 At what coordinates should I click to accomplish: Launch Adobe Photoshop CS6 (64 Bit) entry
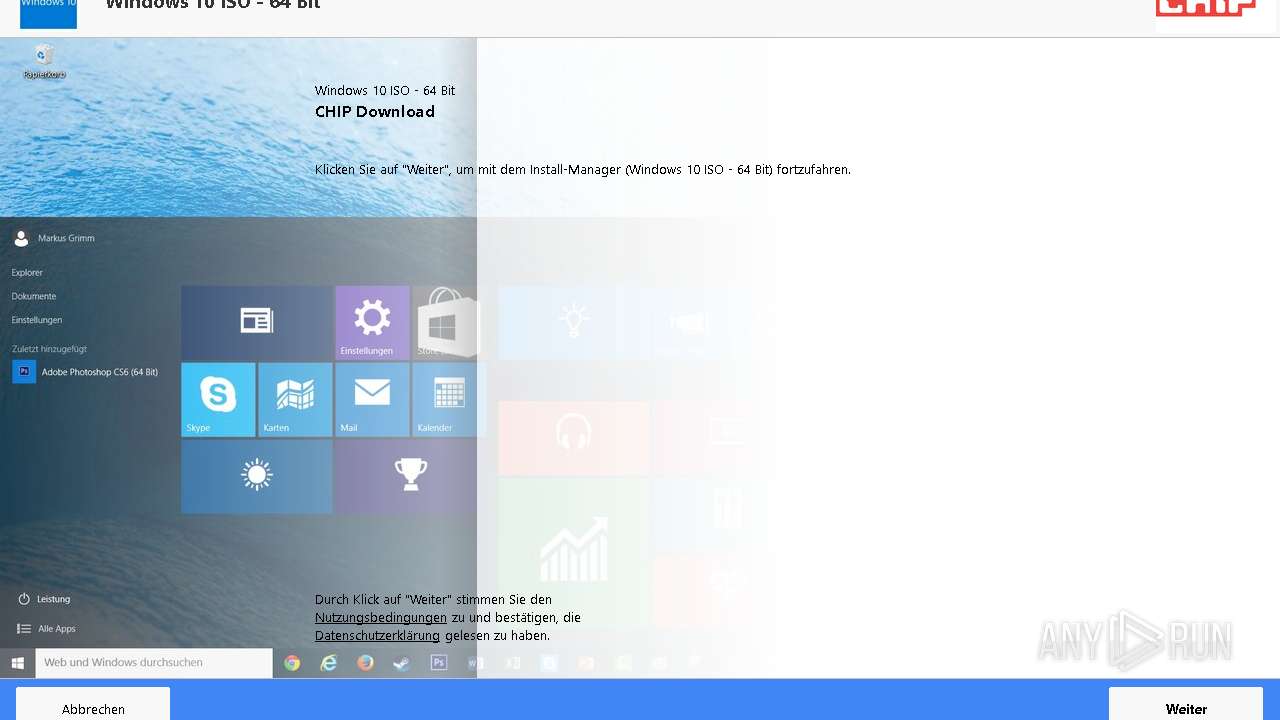pyautogui.click(x=85, y=372)
